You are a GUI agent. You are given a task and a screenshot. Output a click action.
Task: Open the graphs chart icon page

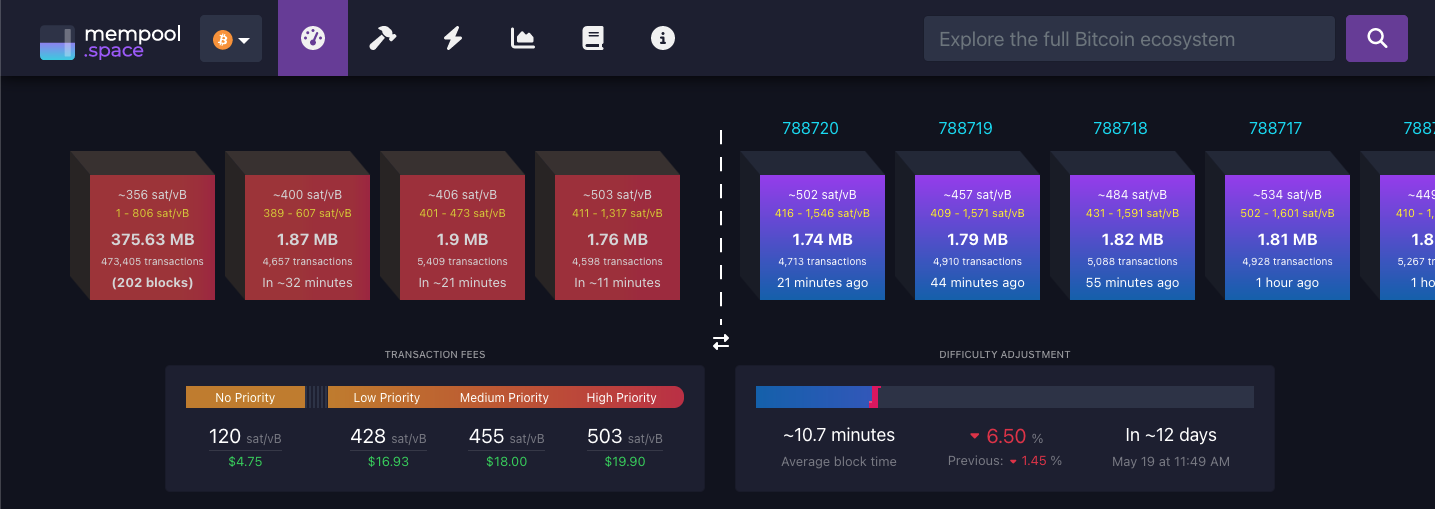[523, 39]
